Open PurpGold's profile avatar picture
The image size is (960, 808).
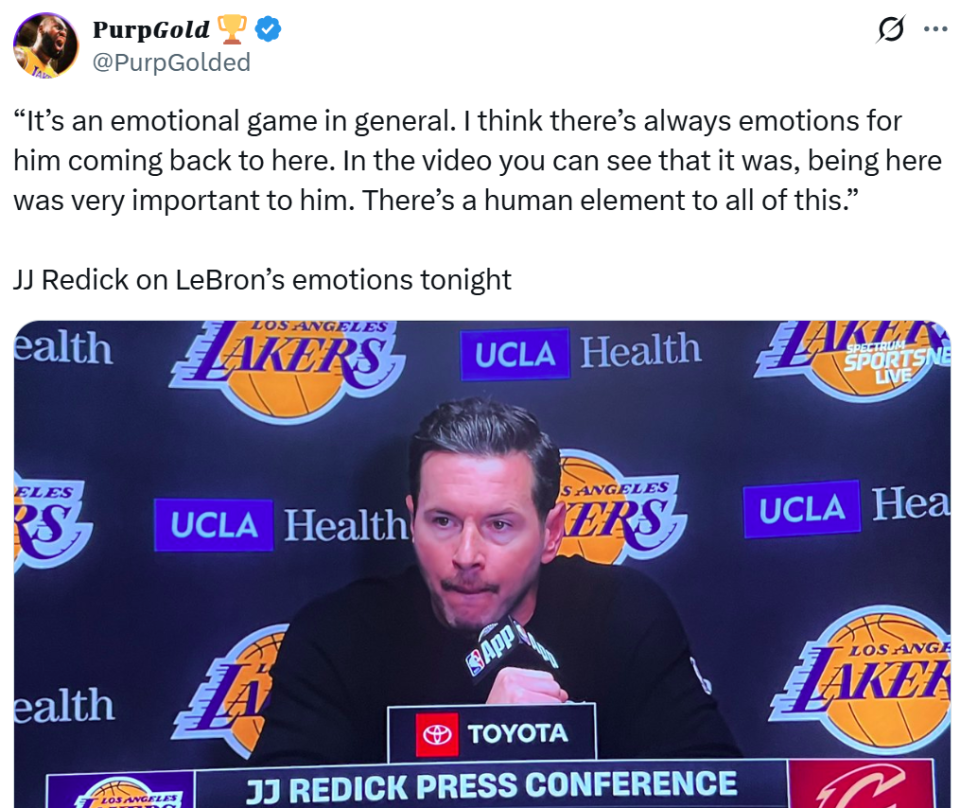click(x=45, y=45)
